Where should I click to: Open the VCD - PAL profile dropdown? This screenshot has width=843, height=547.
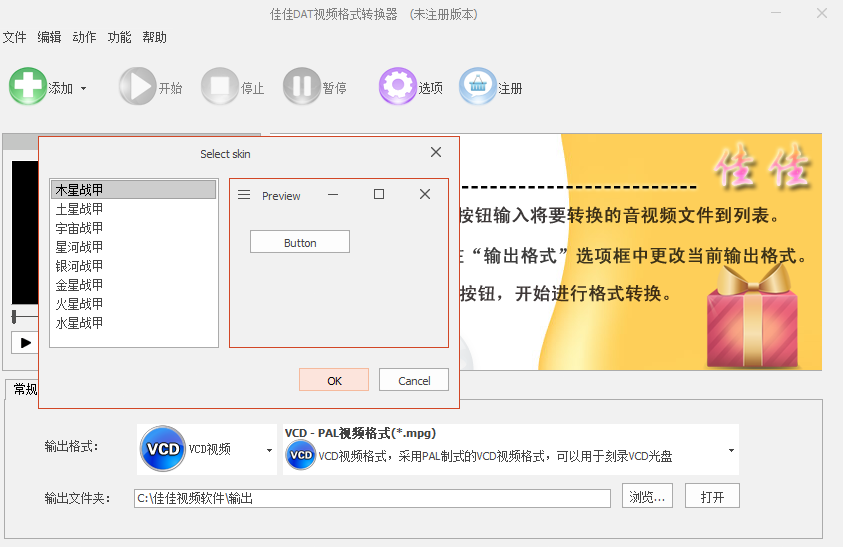coord(731,450)
